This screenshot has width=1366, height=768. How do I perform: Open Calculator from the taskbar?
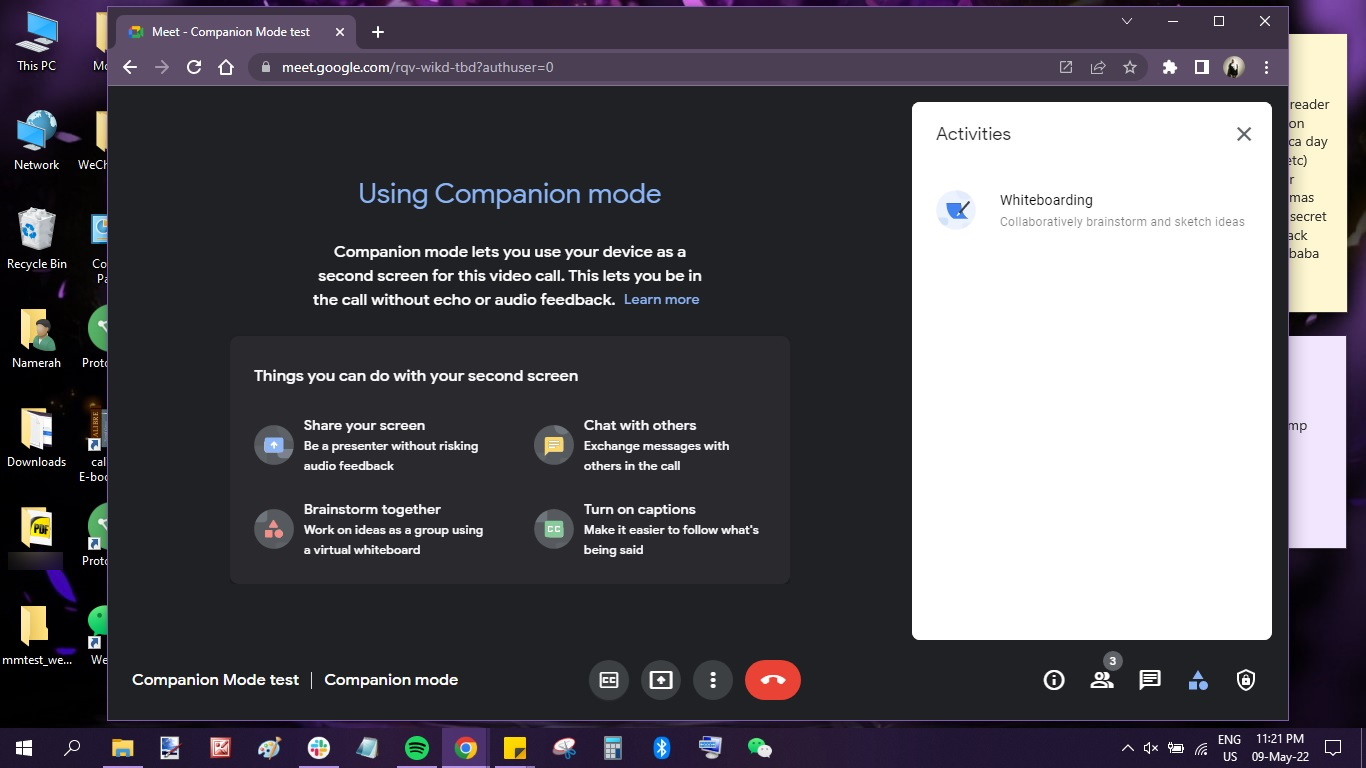(613, 747)
